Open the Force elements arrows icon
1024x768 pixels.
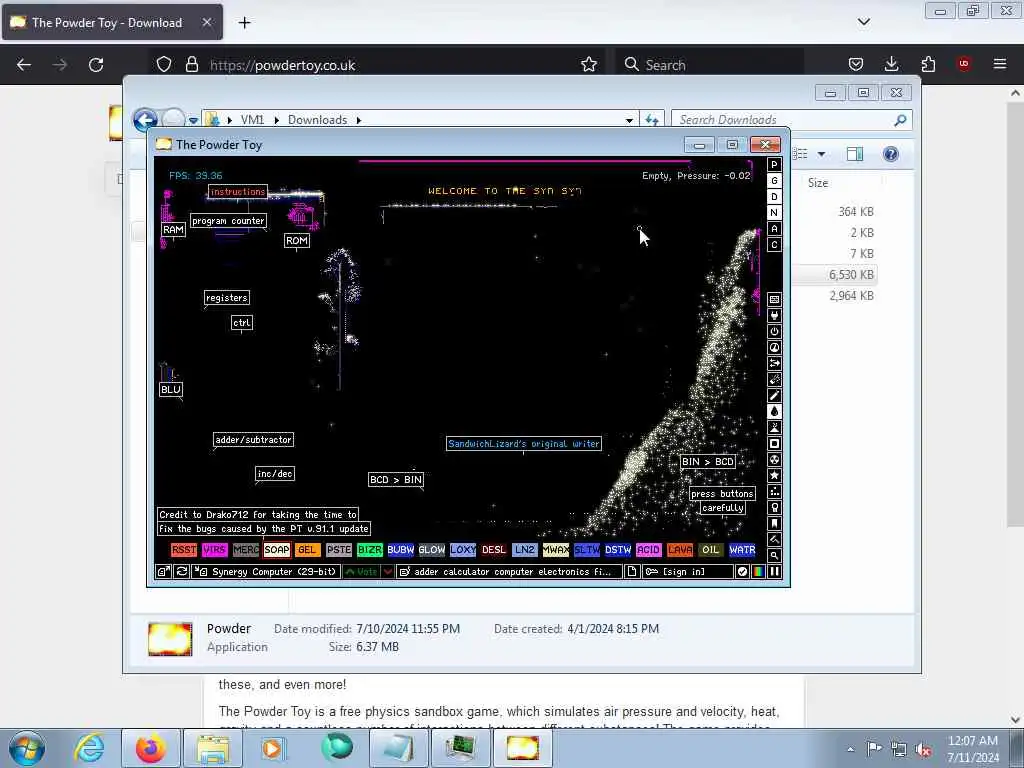(x=775, y=363)
